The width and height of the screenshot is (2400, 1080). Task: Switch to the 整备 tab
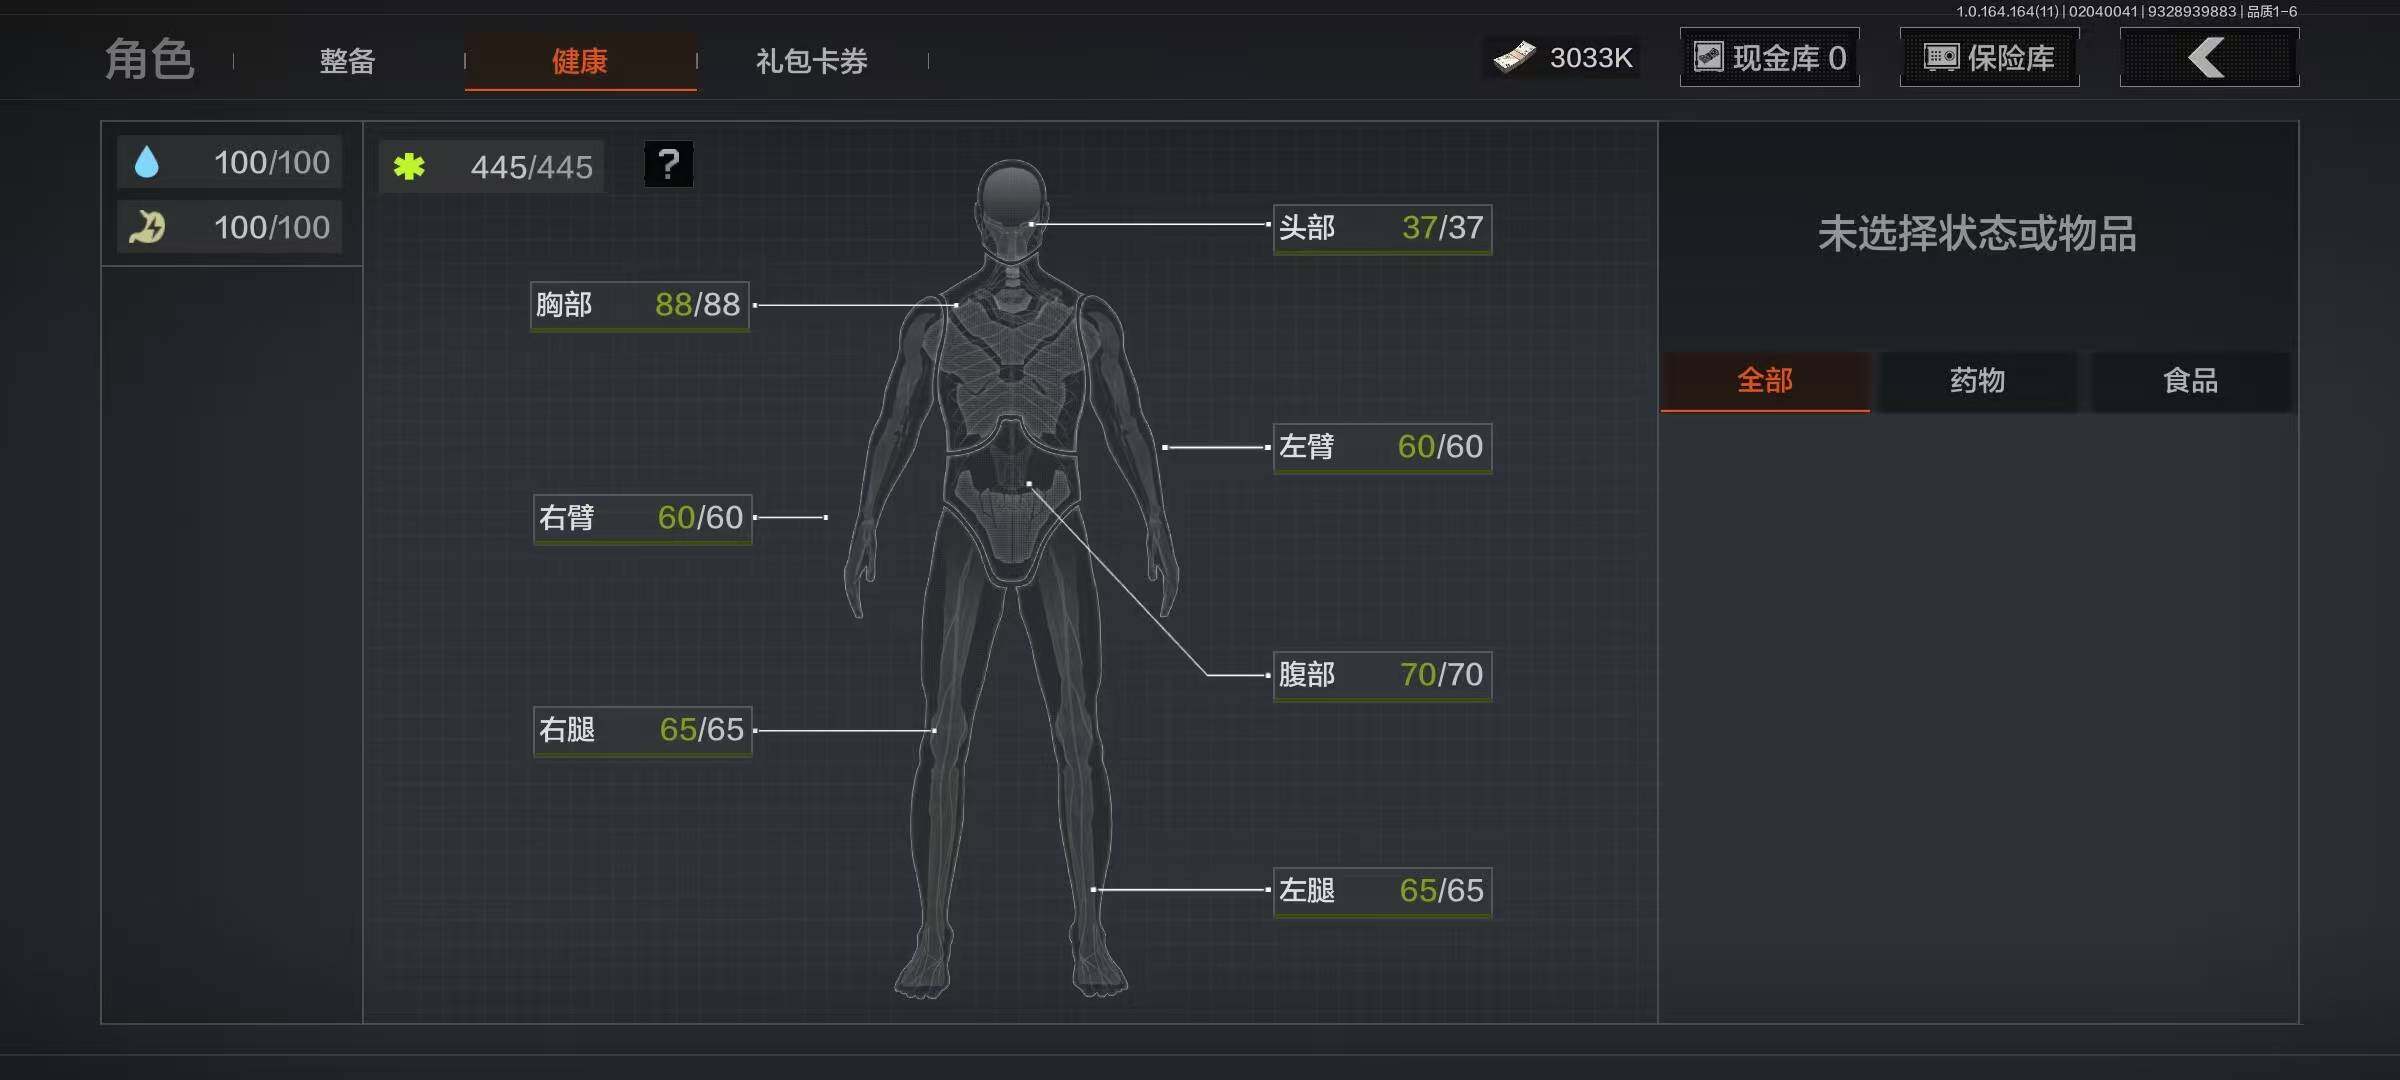pyautogui.click(x=347, y=61)
